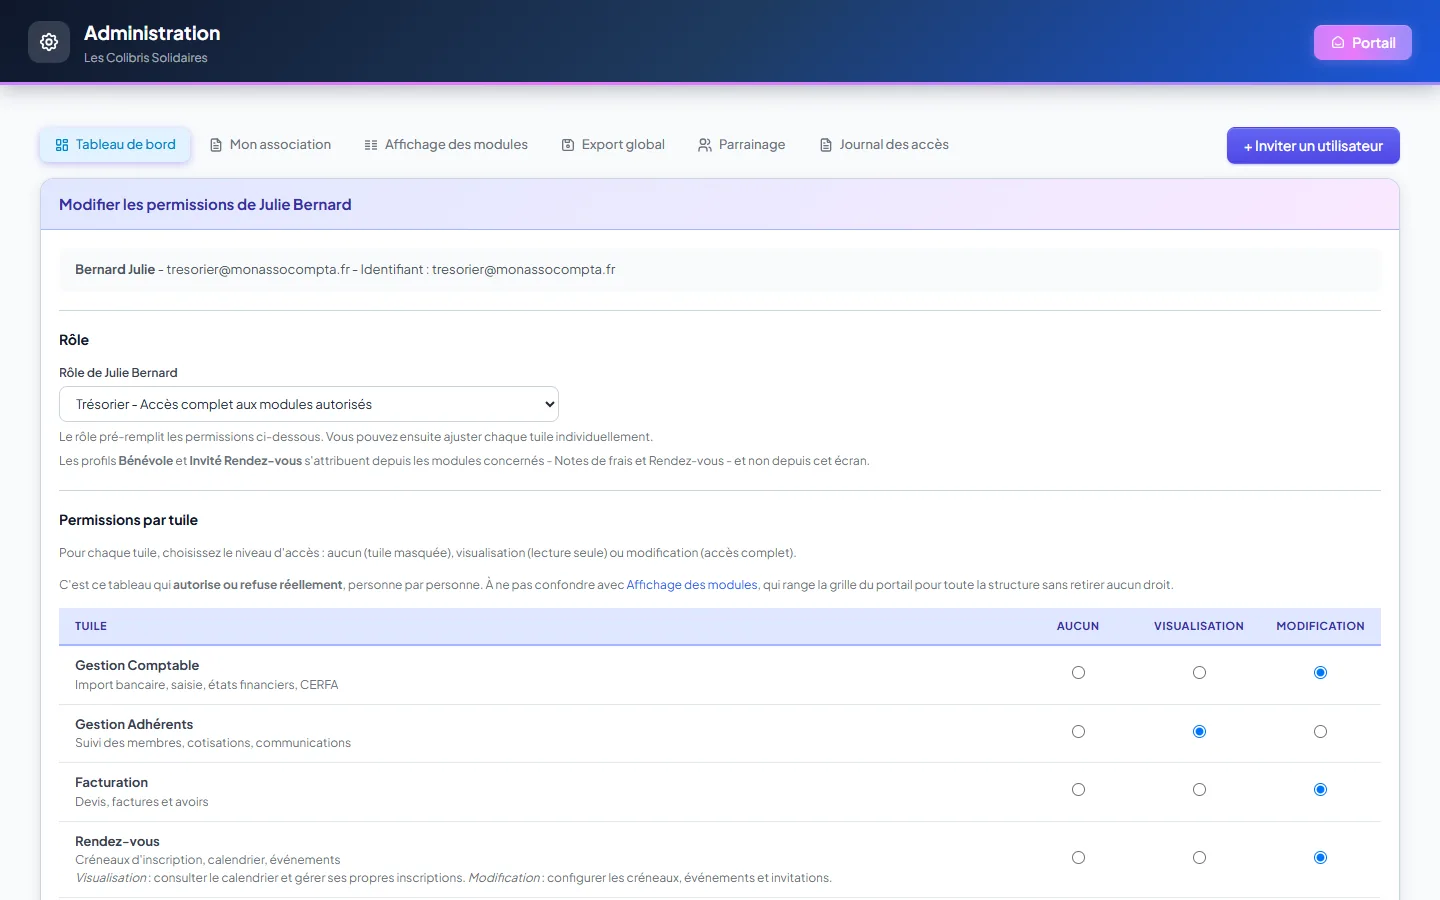Open the Rôle de Julie Bernard dropdown
Screen dimensions: 1440x900
point(309,404)
